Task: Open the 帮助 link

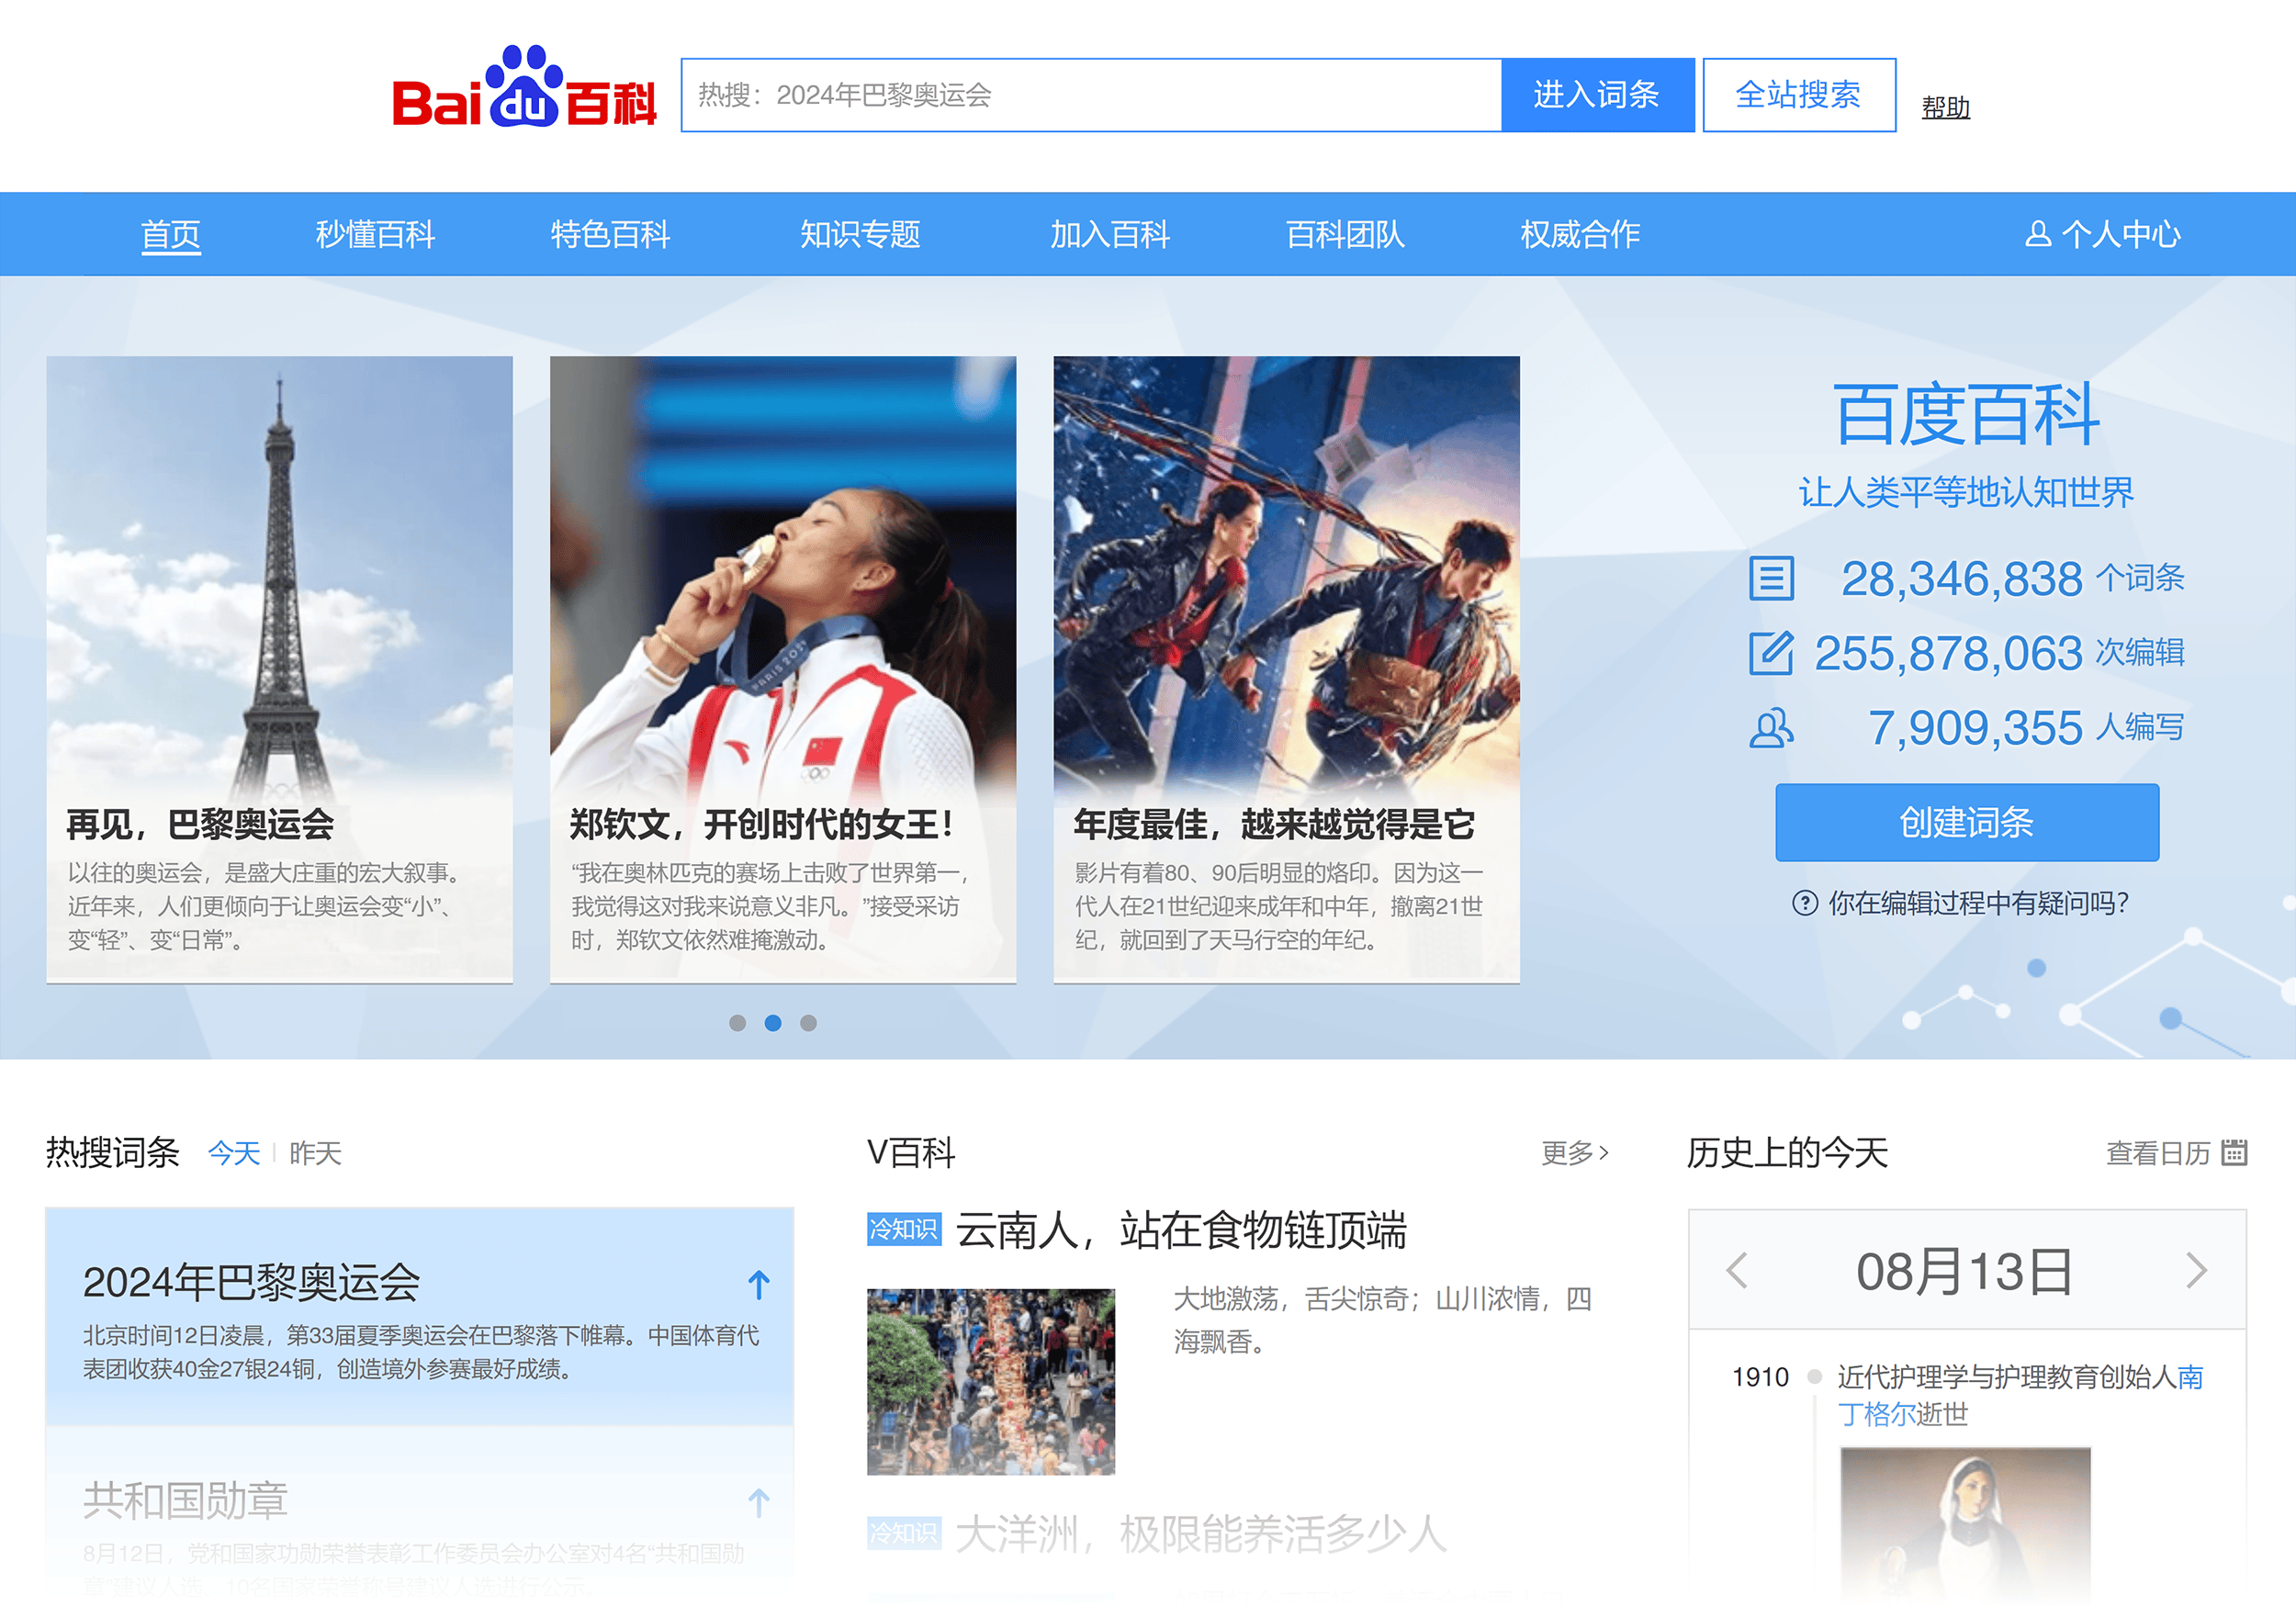Action: click(x=1945, y=107)
